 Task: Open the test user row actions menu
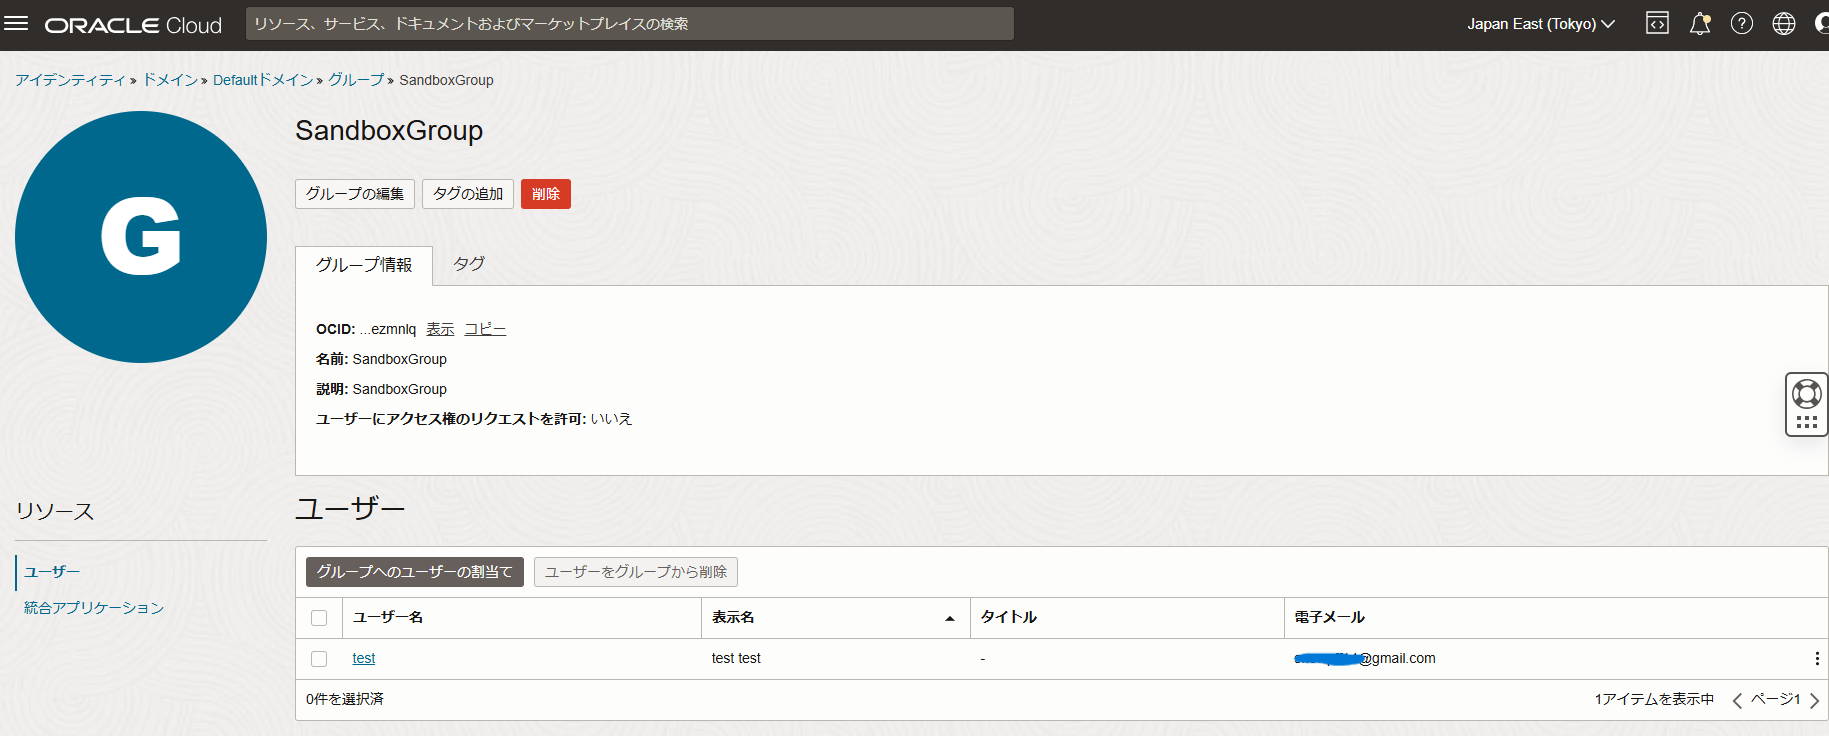pos(1817,658)
